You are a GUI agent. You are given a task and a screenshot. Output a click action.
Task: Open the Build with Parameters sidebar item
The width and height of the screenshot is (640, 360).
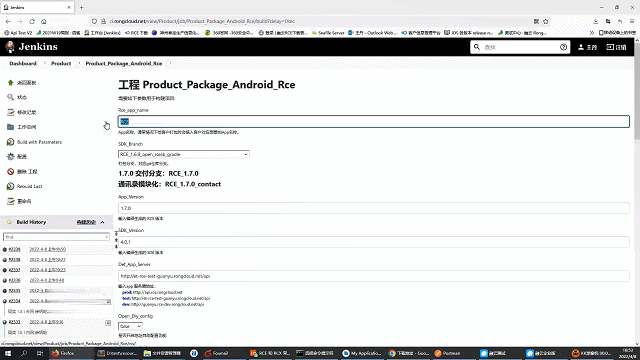(39, 142)
